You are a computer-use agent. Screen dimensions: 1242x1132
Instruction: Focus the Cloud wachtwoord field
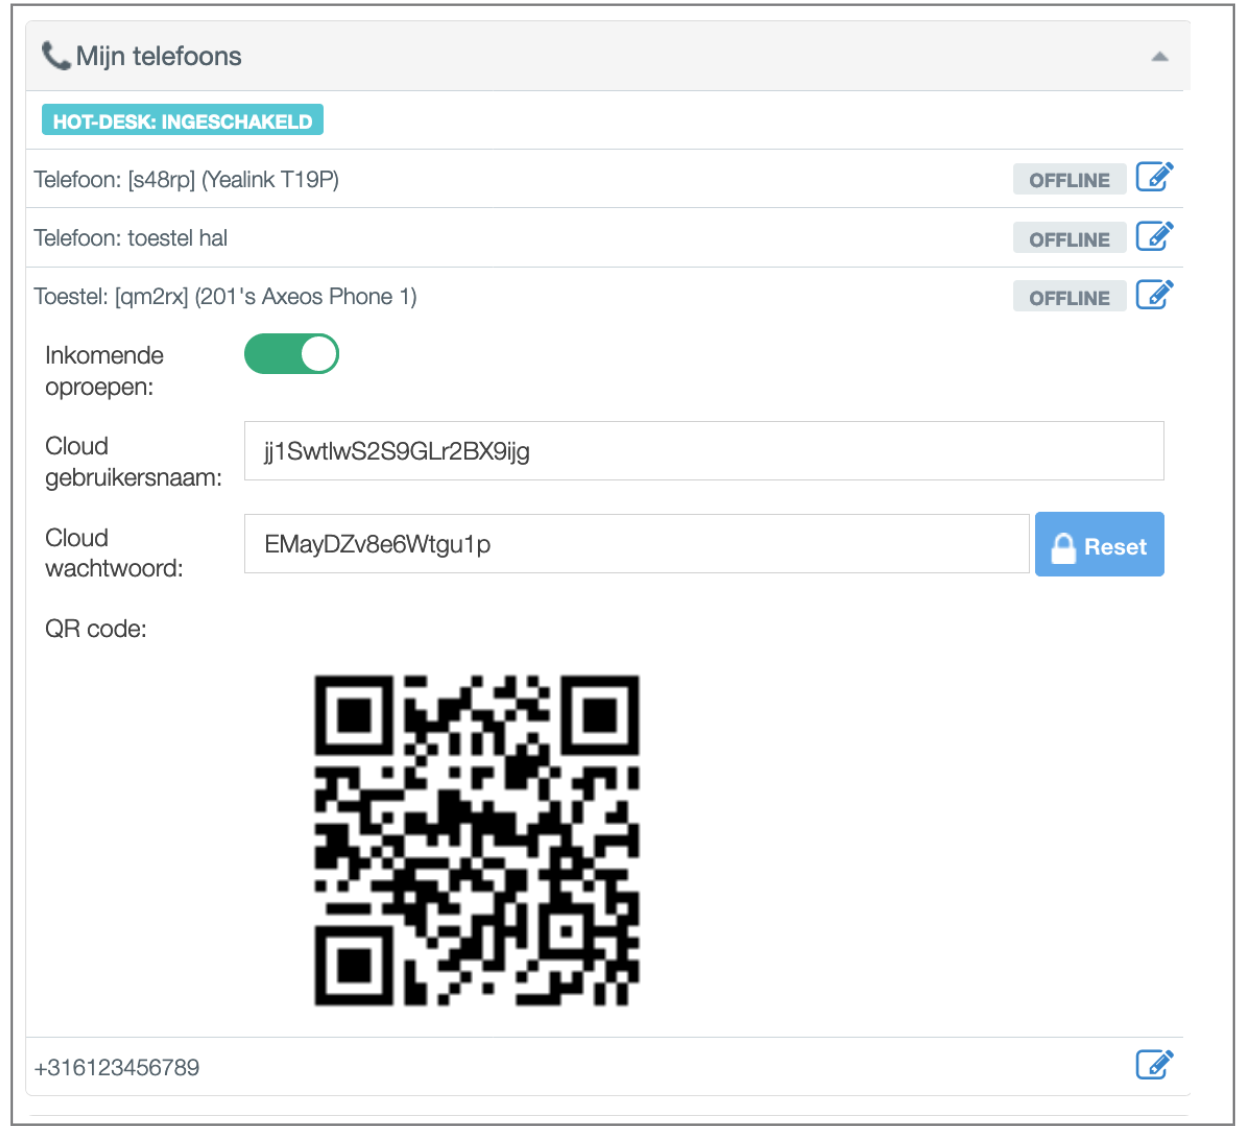(636, 544)
